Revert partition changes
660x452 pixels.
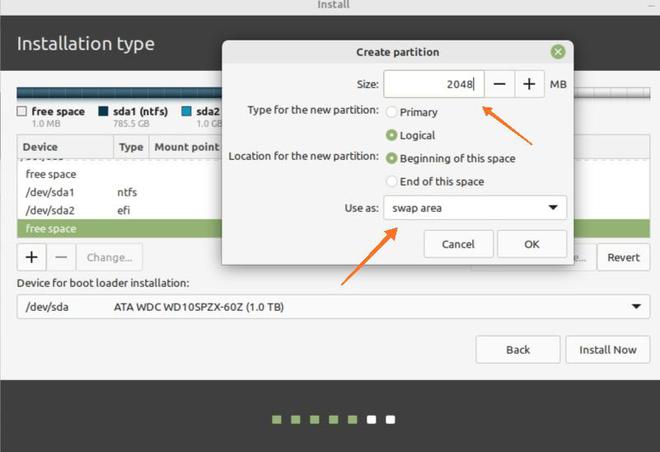coord(623,257)
